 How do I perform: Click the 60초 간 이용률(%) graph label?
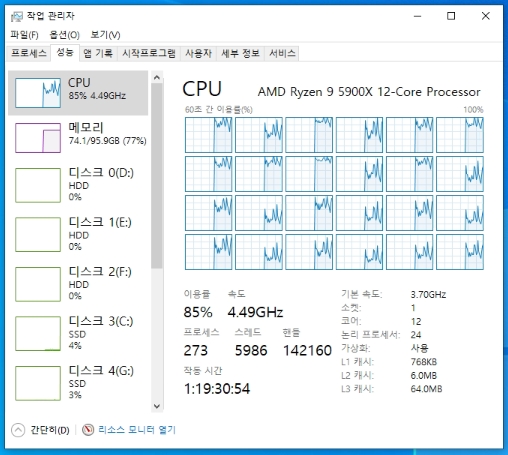[x=219, y=109]
